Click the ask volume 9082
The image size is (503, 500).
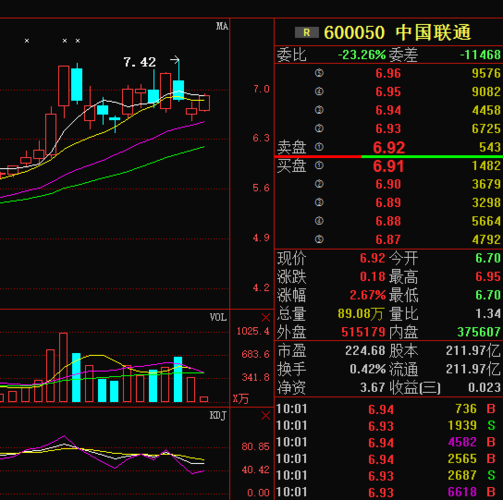(486, 92)
